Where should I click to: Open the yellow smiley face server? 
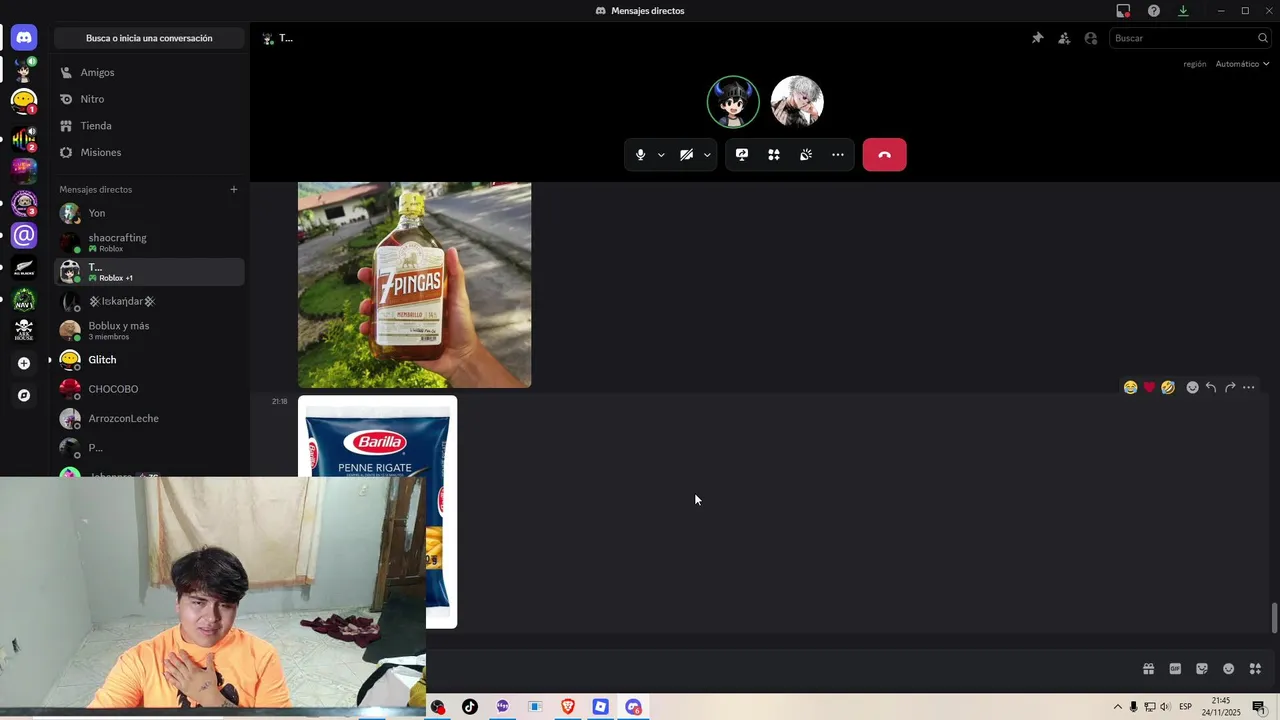point(24,101)
